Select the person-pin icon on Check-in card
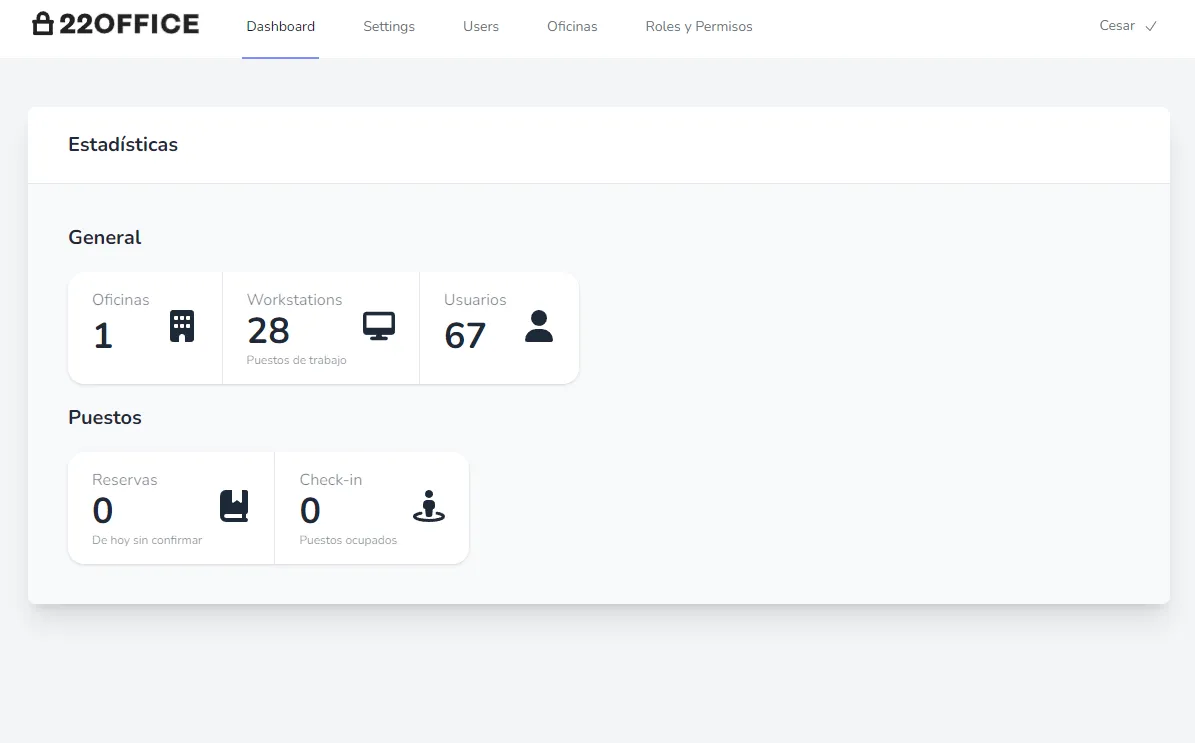This screenshot has width=1195, height=743. 428,506
